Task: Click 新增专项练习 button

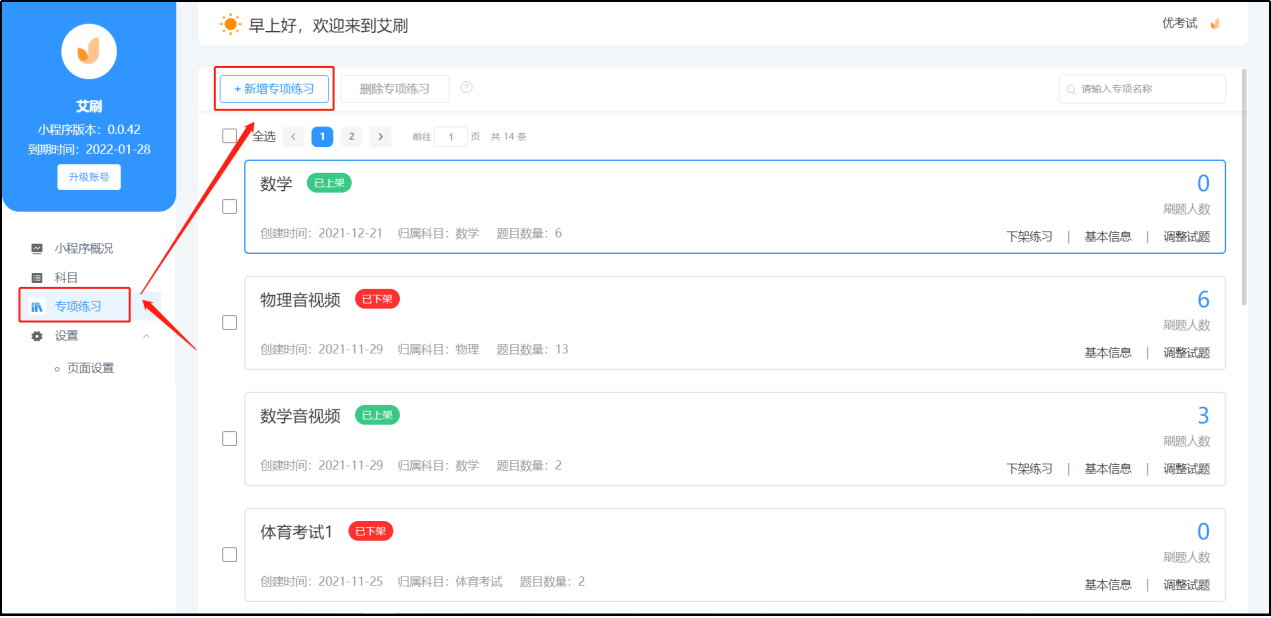Action: (274, 89)
